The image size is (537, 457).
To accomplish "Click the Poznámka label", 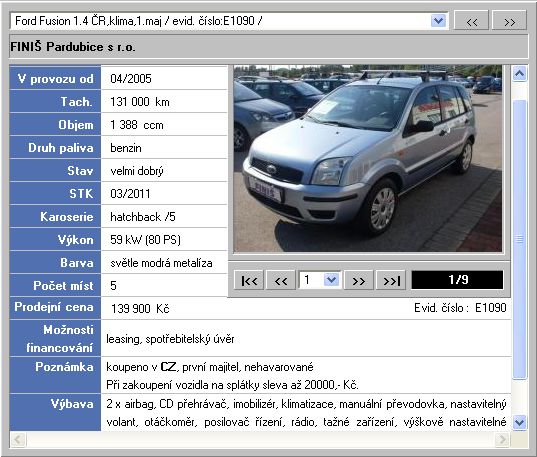I will 64,367.
